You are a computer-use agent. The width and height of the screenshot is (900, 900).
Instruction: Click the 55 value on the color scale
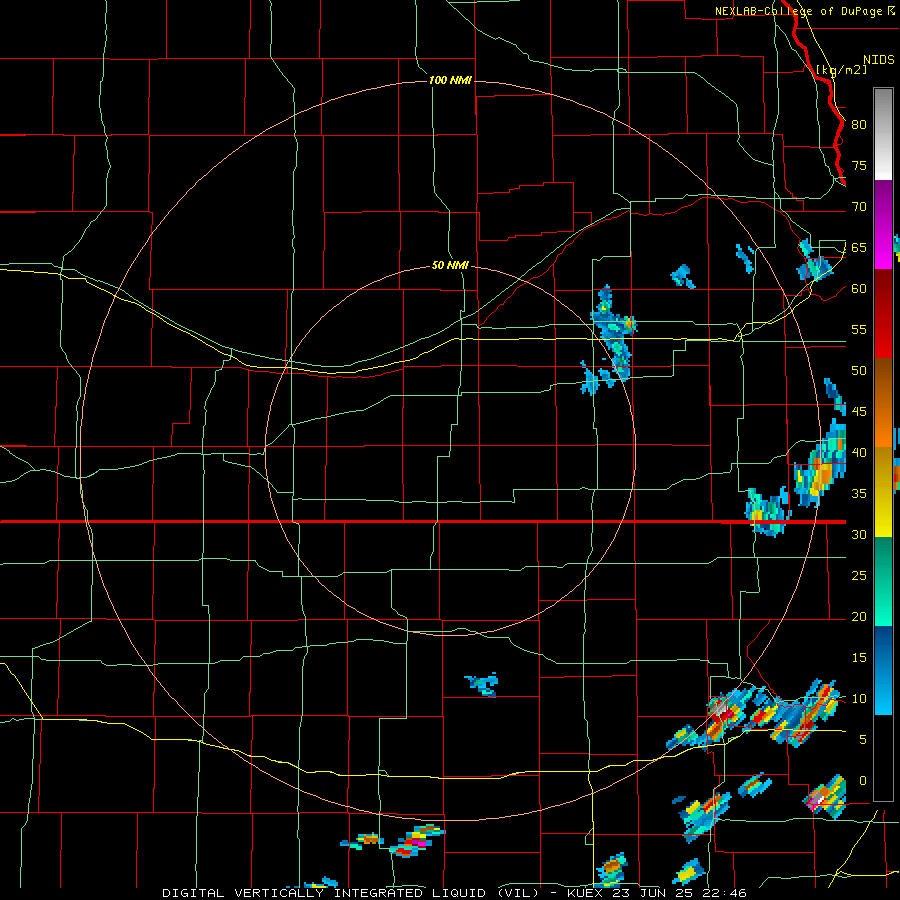859,329
